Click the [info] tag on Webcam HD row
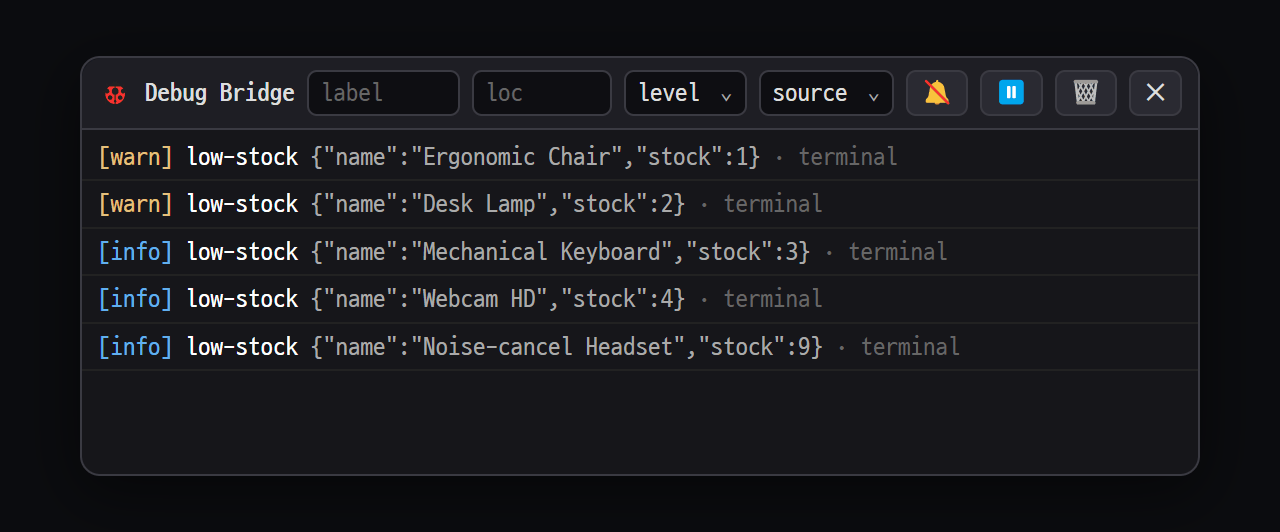The width and height of the screenshot is (1280, 532). tap(136, 299)
